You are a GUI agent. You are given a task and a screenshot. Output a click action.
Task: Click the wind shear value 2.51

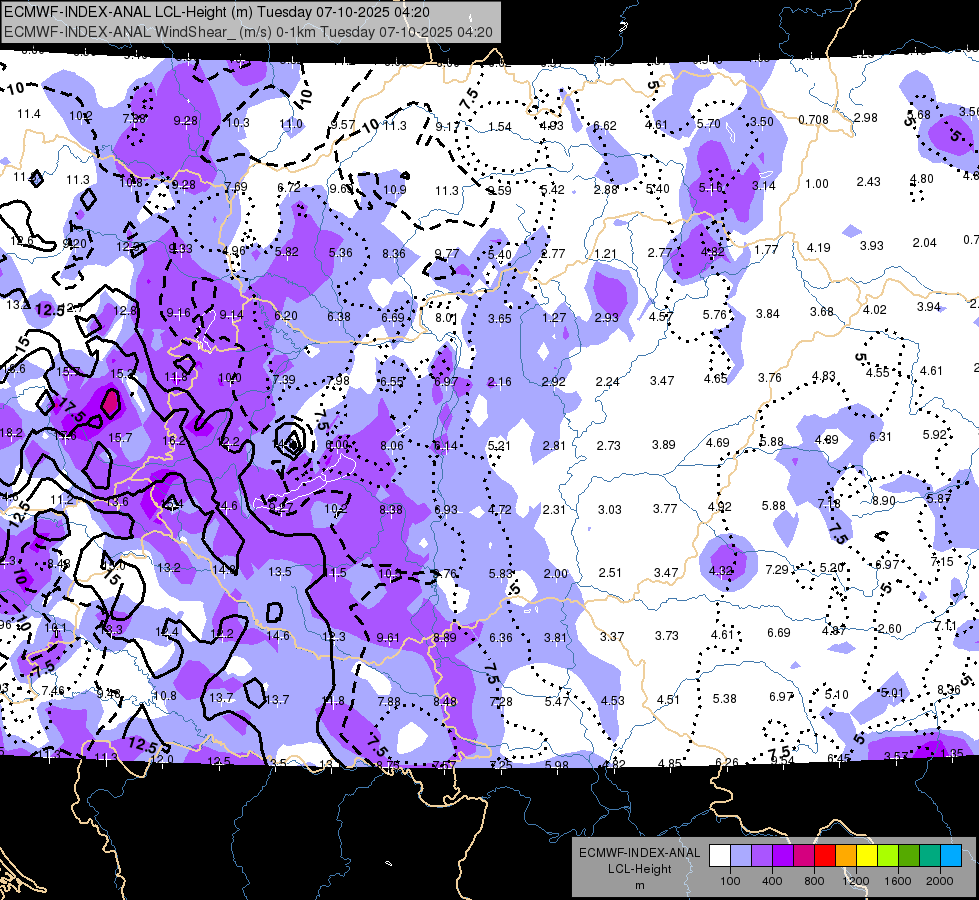pos(610,573)
